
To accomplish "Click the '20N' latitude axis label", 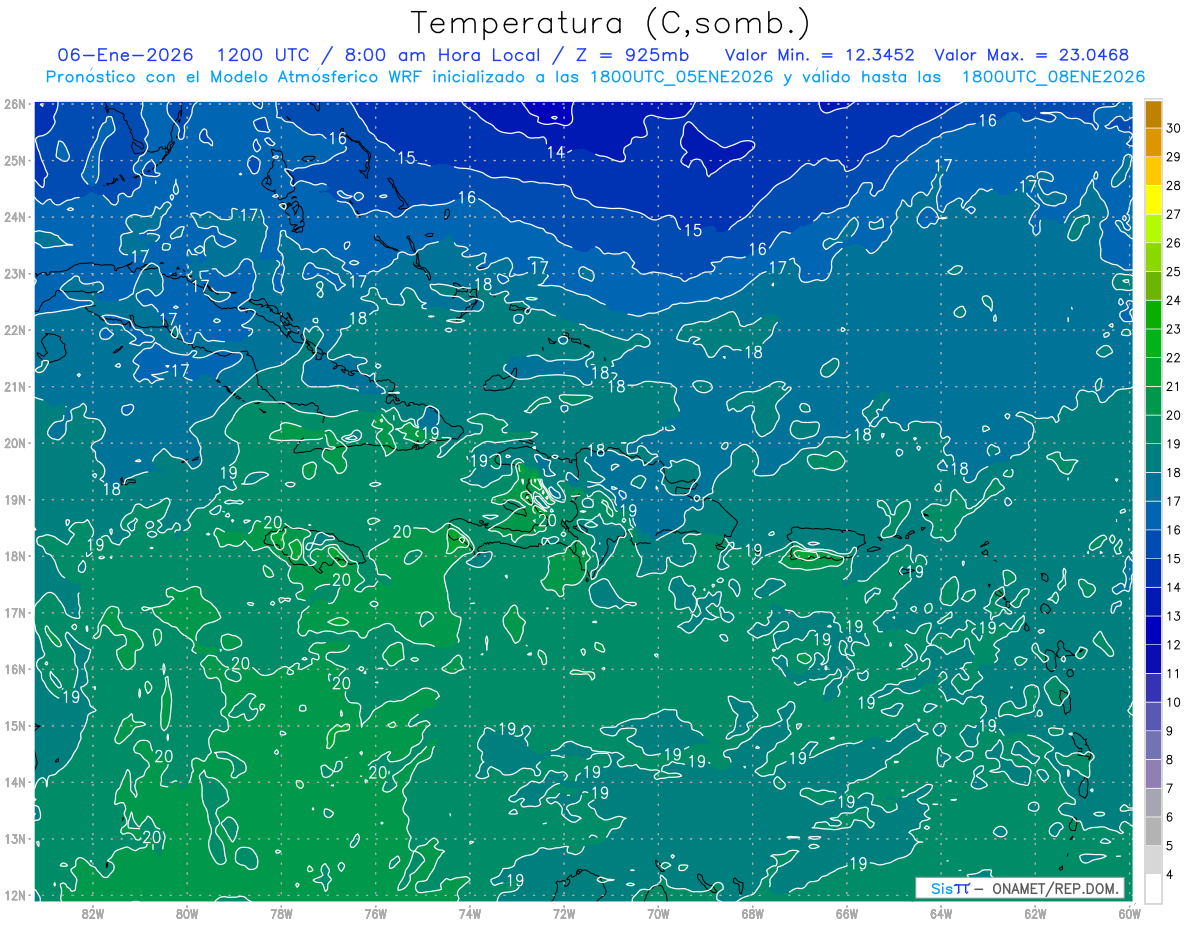I will 14,443.
